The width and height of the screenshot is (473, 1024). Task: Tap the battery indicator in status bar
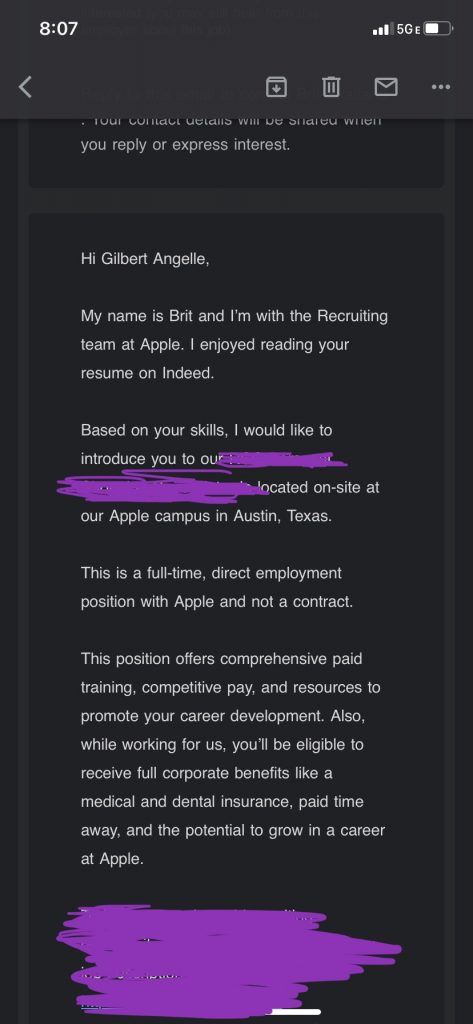coord(438,29)
